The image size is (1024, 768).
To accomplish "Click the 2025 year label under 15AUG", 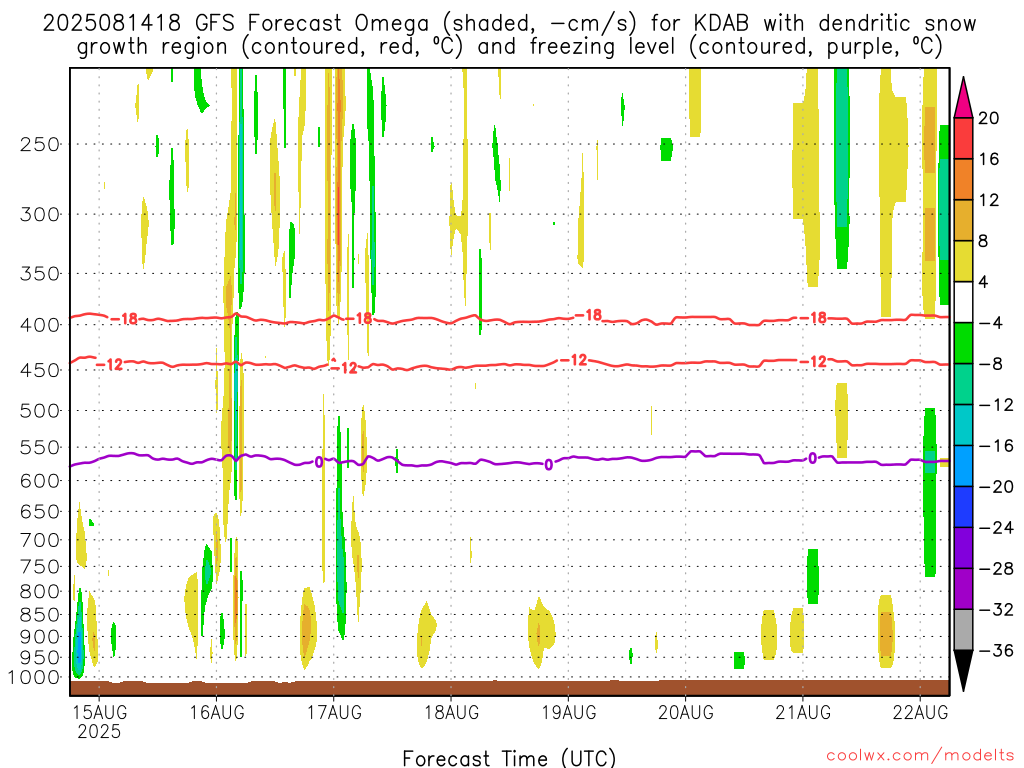I will click(x=99, y=731).
